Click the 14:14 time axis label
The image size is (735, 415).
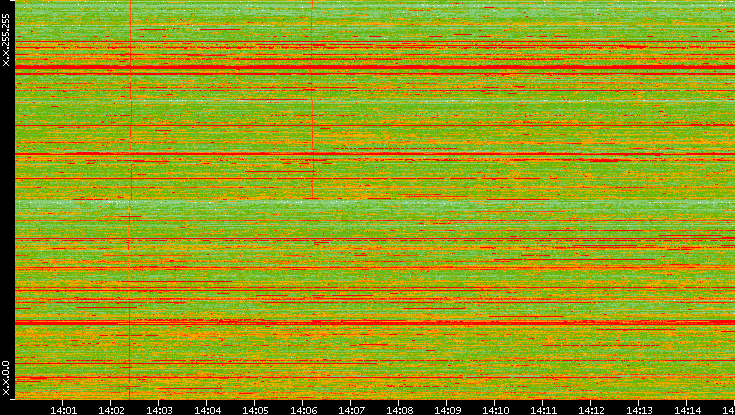coord(687,411)
